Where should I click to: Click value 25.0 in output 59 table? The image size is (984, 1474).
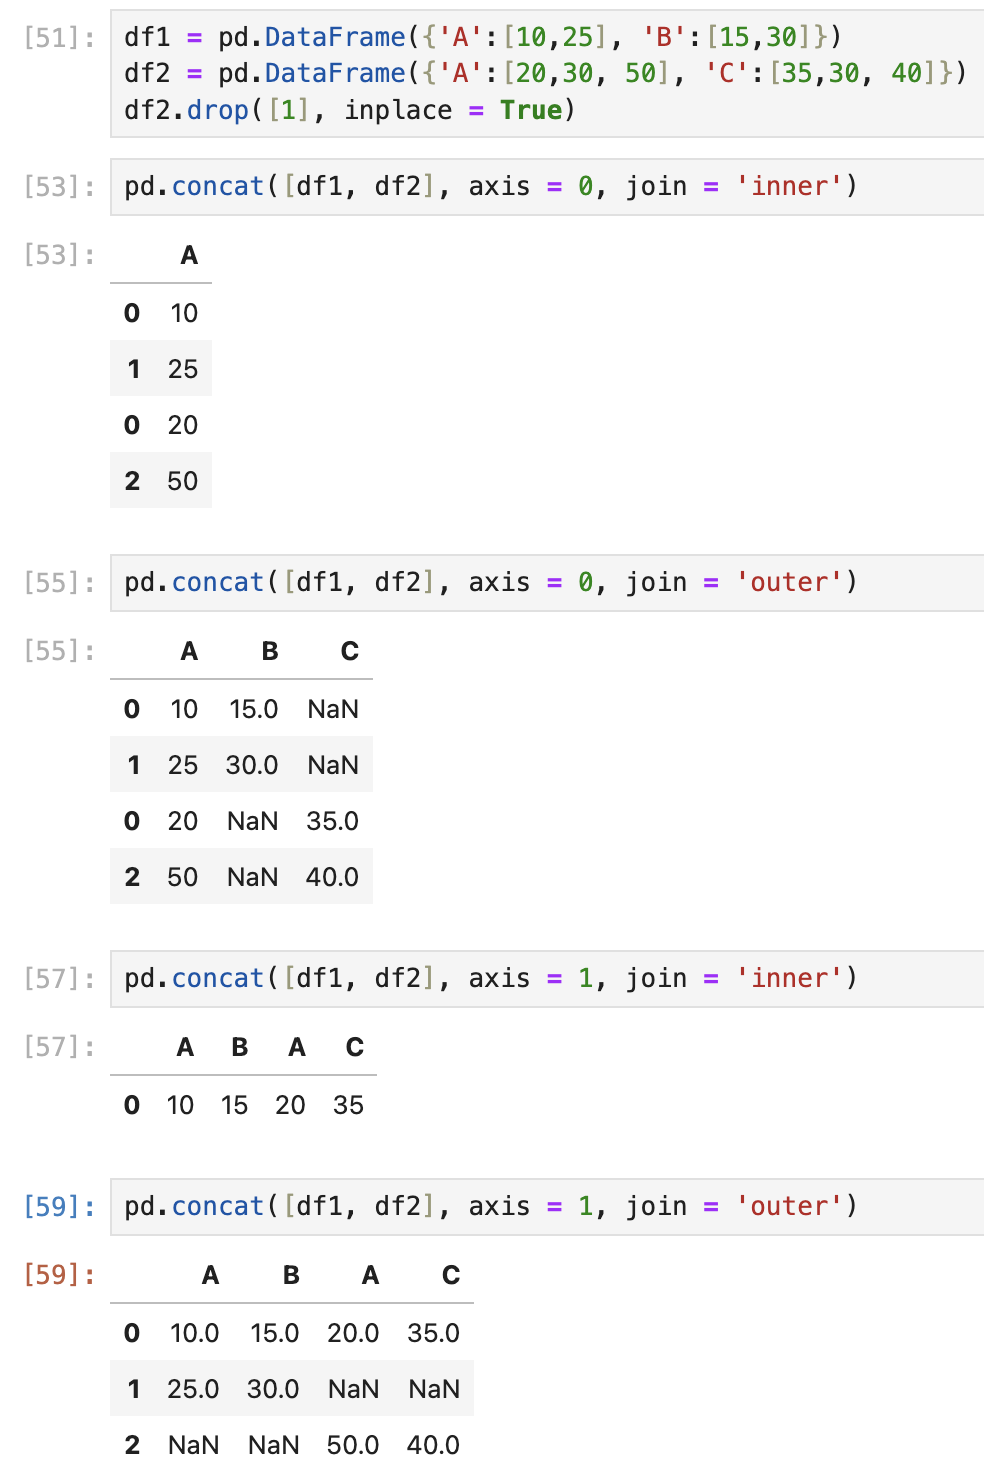coord(194,1389)
